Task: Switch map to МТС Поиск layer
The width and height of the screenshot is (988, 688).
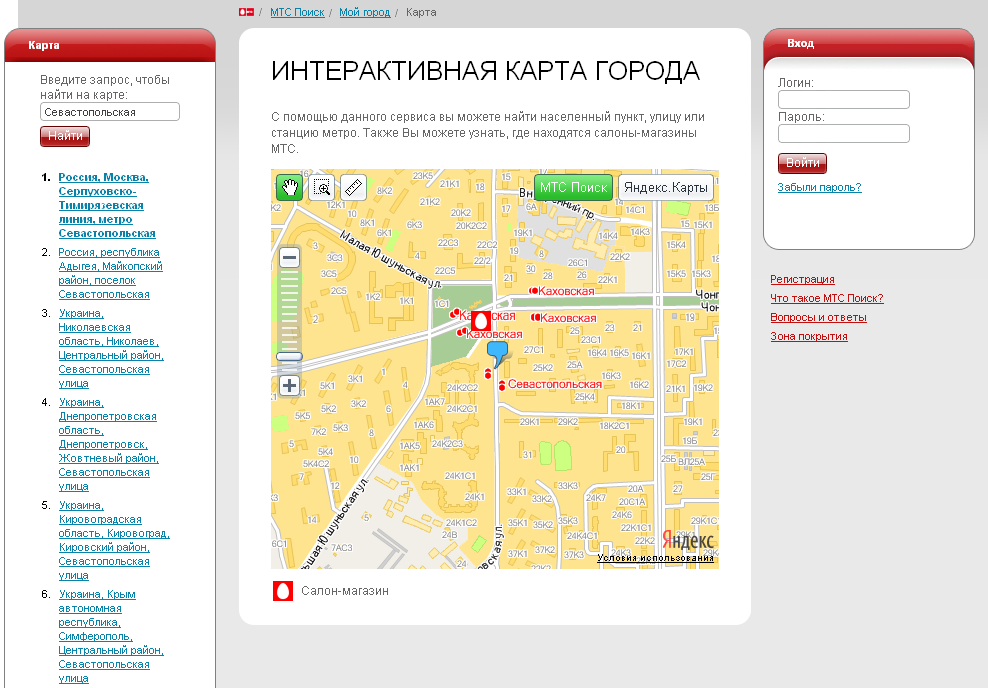Action: coord(573,187)
